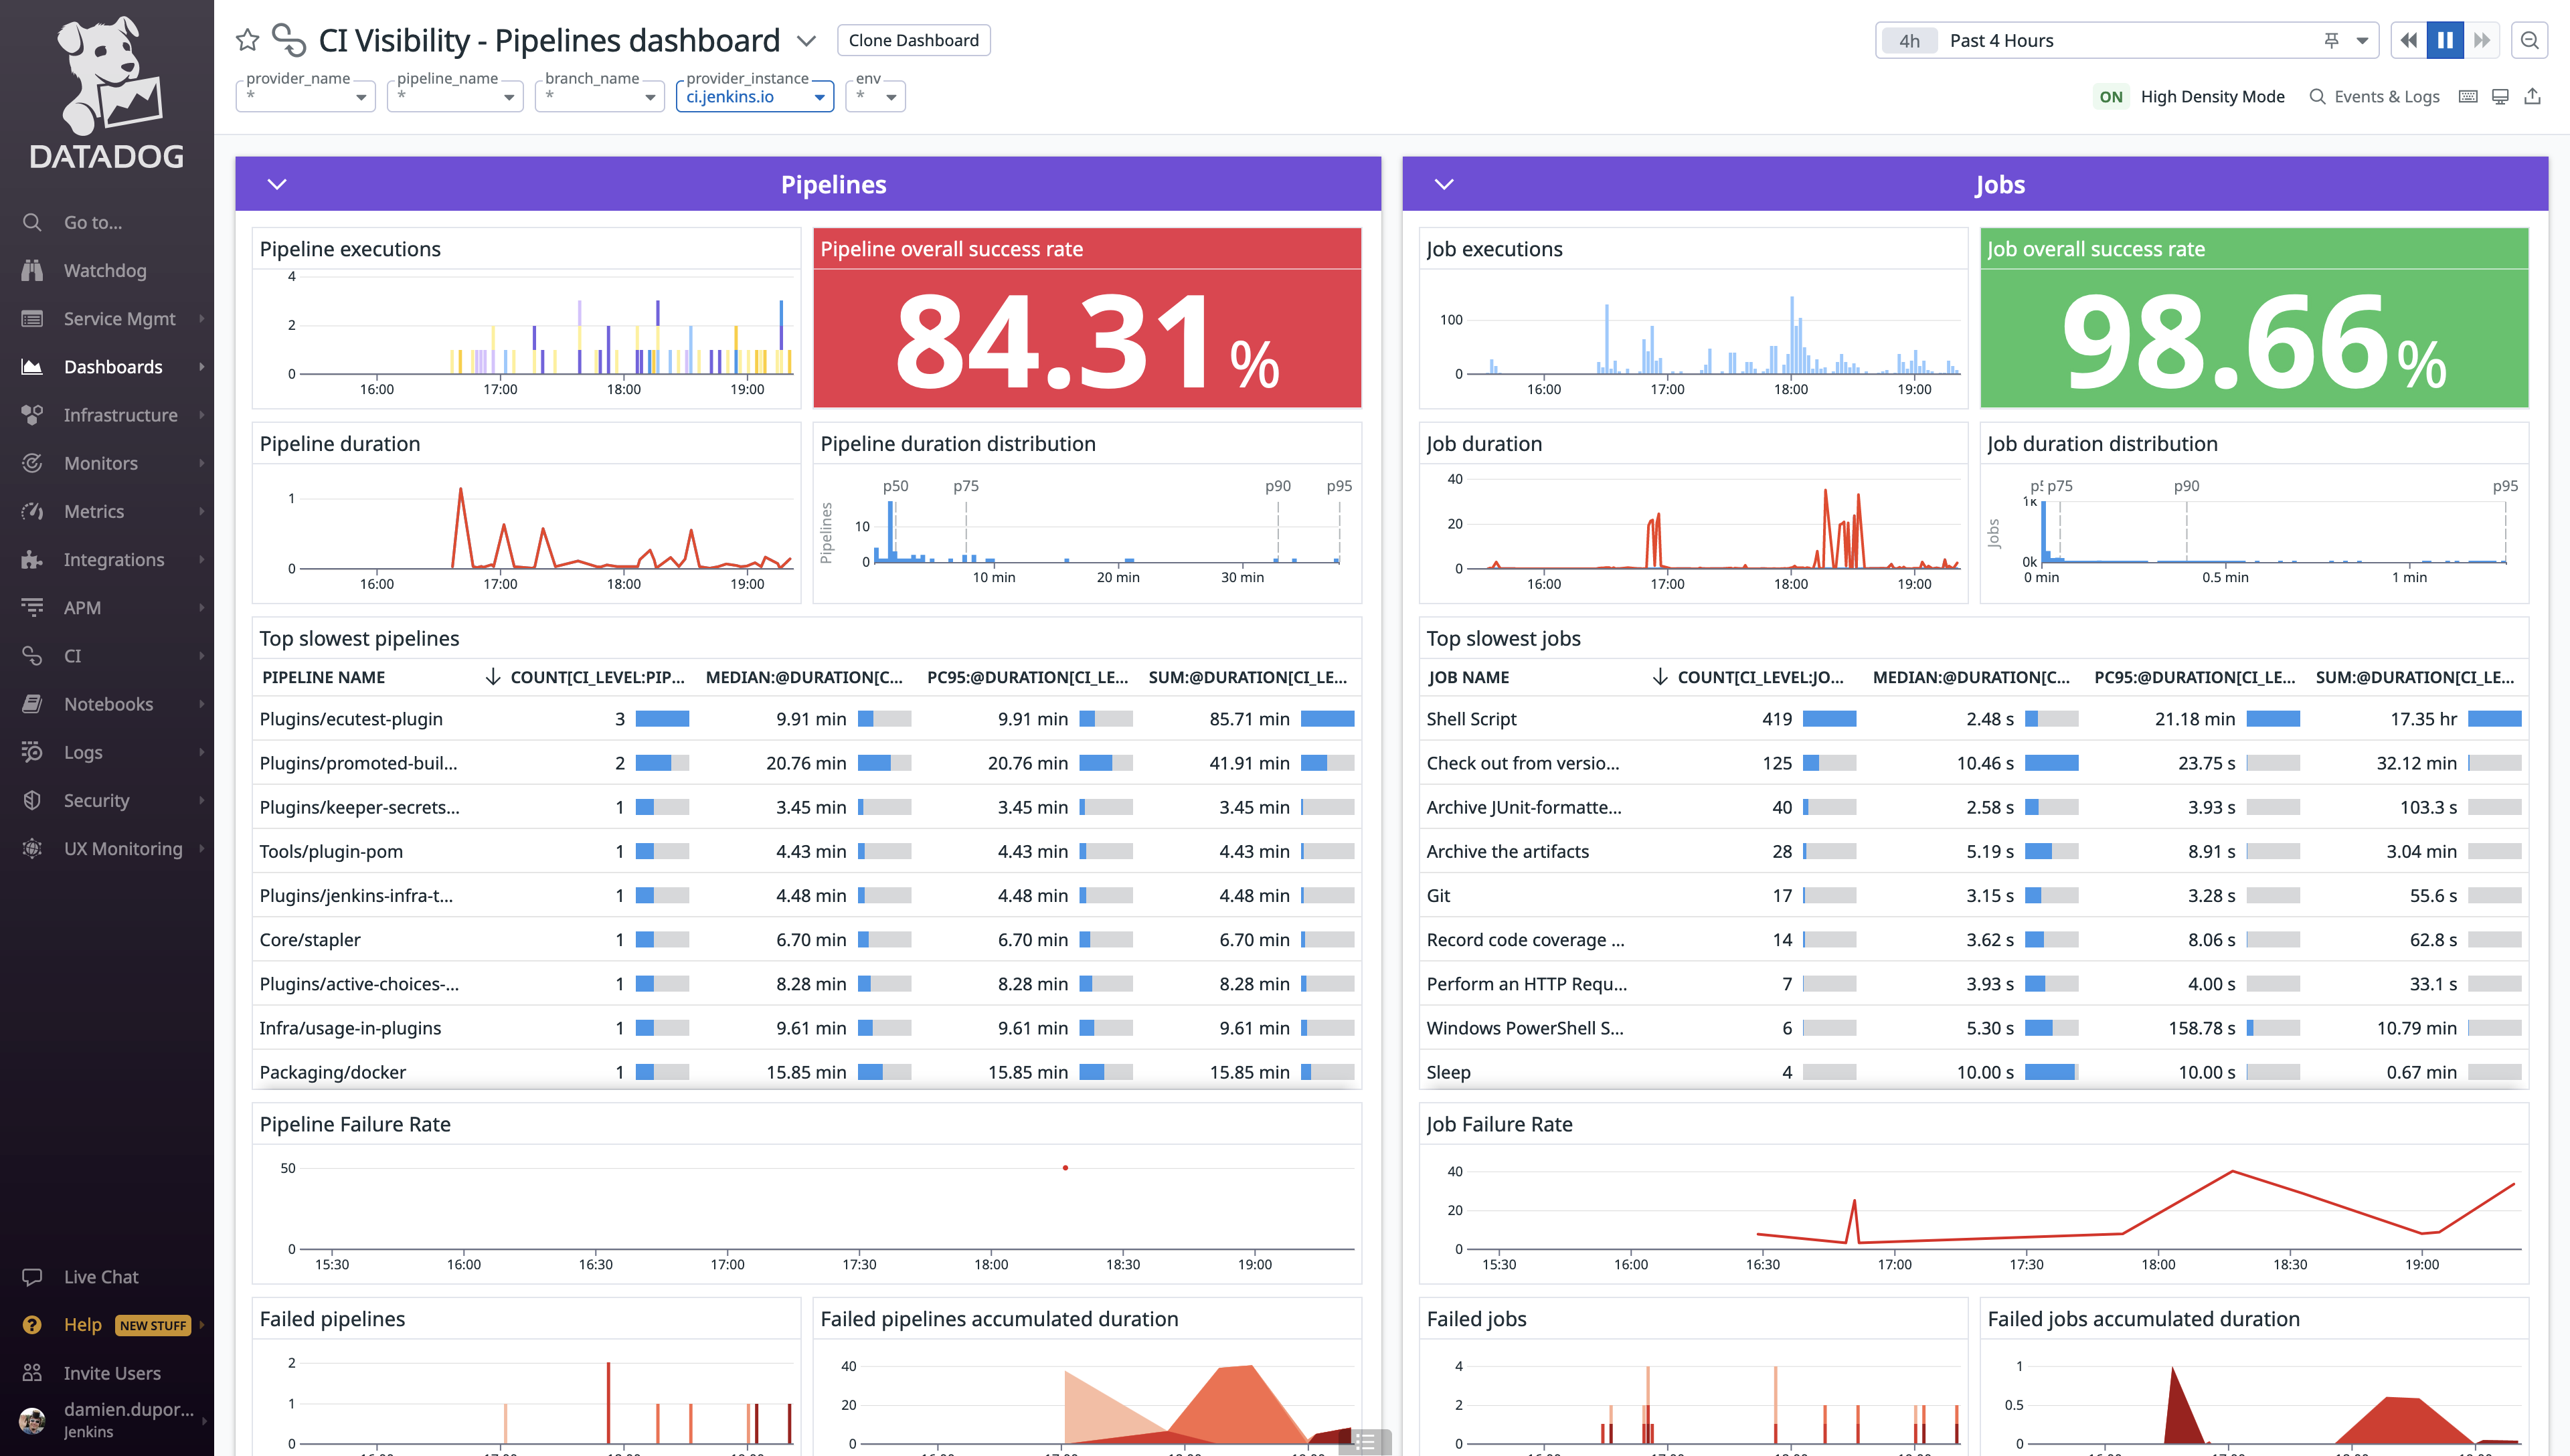This screenshot has height=1456, width=2570.
Task: Open keyboard shortcuts via the keyboard icon
Action: tap(2468, 96)
